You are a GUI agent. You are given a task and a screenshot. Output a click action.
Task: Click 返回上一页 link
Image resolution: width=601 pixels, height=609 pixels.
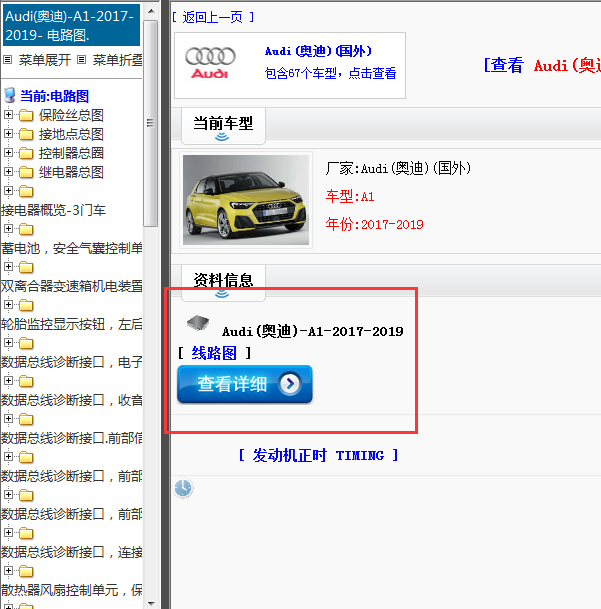pos(213,17)
